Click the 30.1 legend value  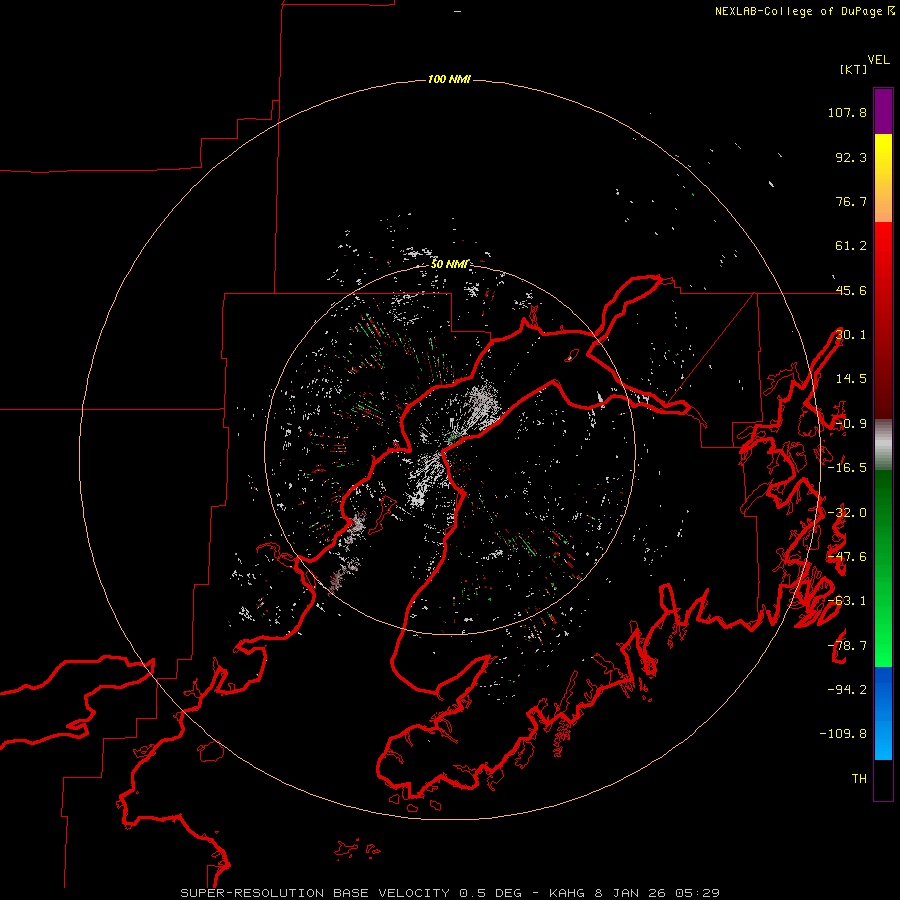coord(851,335)
